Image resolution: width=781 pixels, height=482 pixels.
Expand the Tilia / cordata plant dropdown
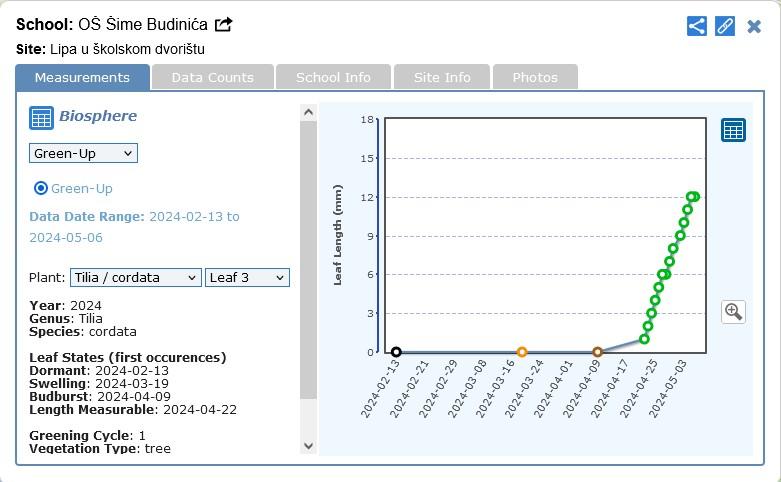[x=135, y=277]
